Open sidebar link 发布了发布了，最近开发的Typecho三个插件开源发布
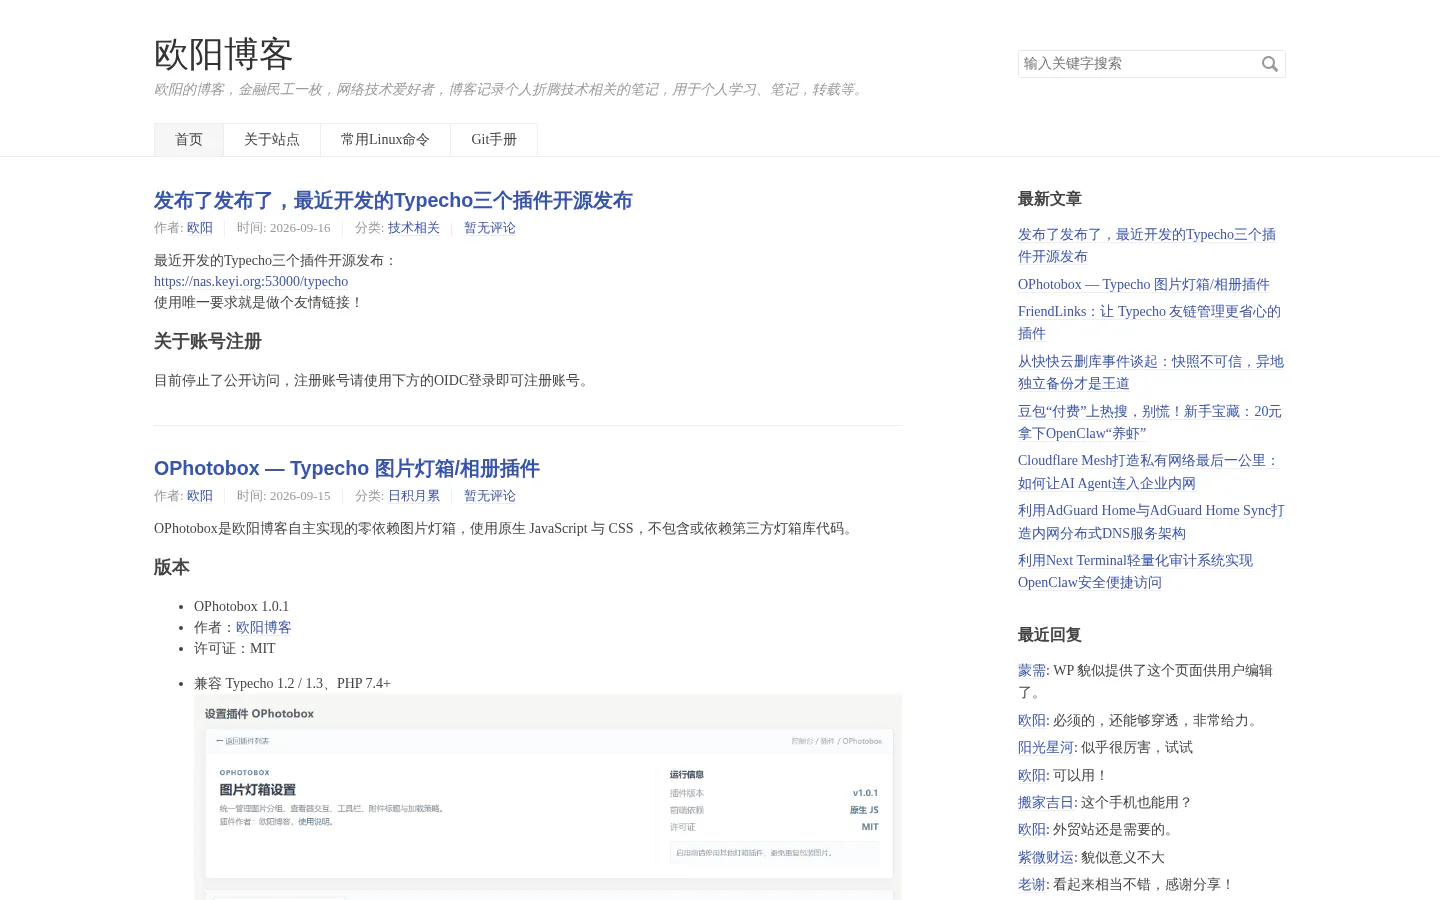The image size is (1440, 900). coord(1147,246)
